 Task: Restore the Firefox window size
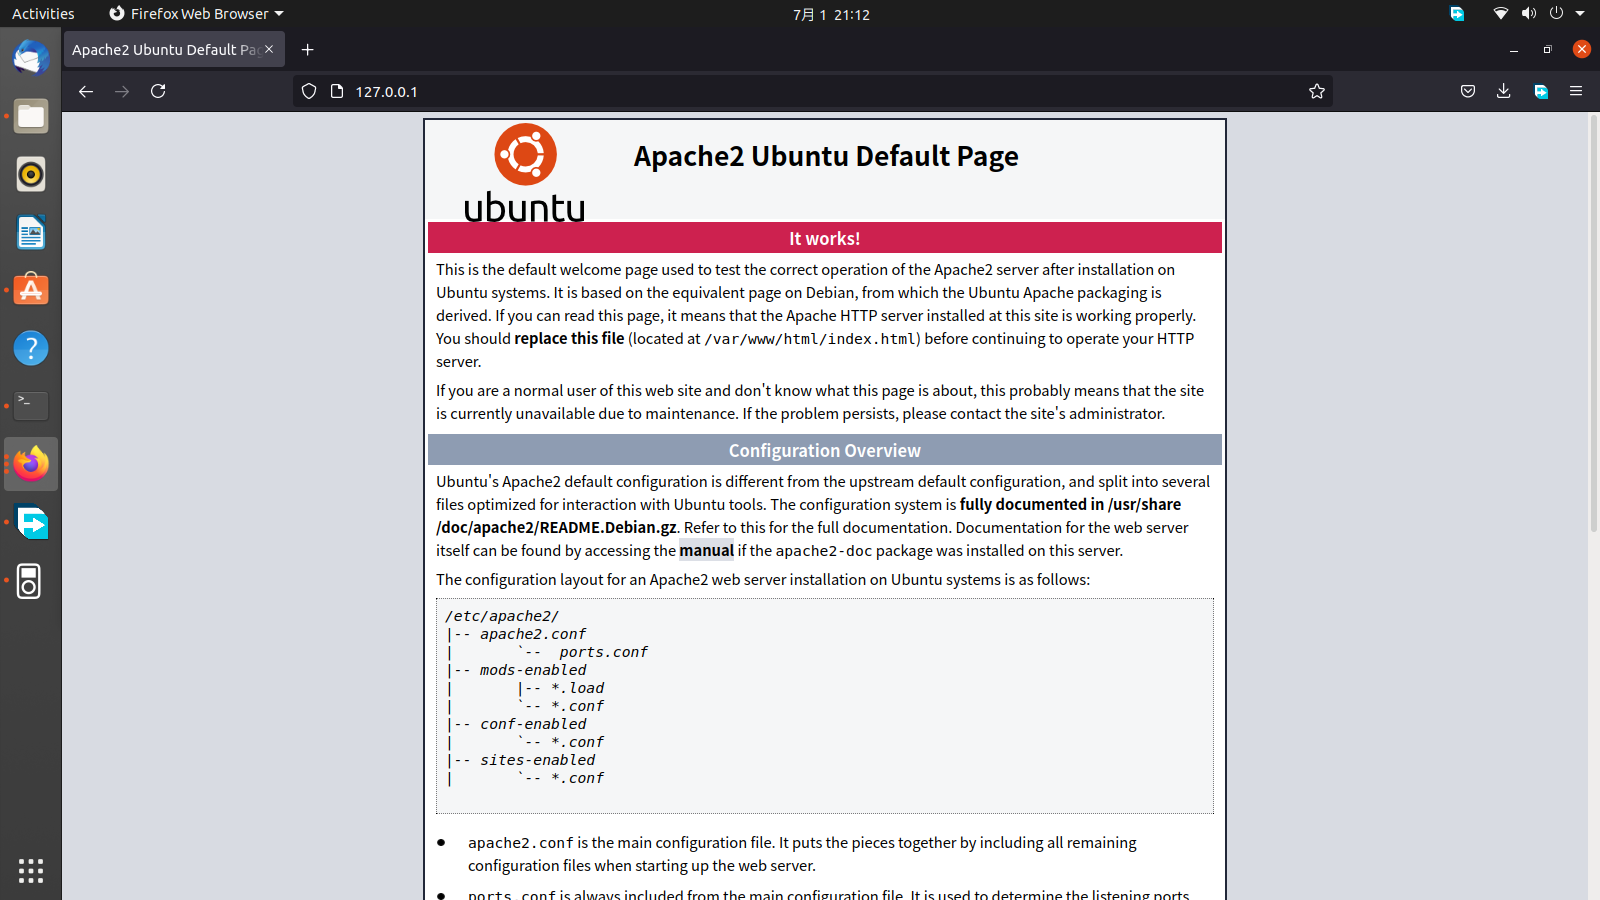1548,49
